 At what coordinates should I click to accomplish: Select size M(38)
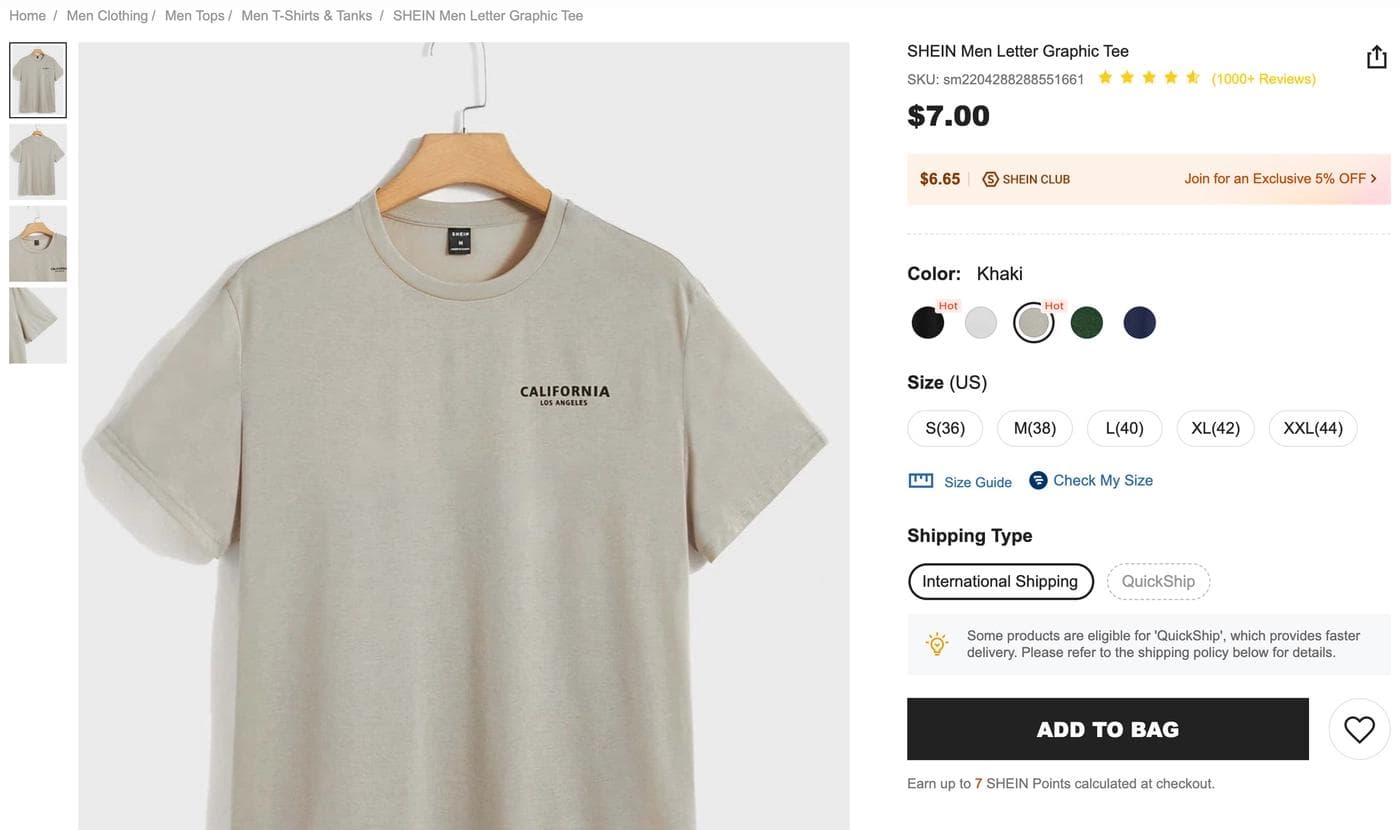tap(1034, 428)
